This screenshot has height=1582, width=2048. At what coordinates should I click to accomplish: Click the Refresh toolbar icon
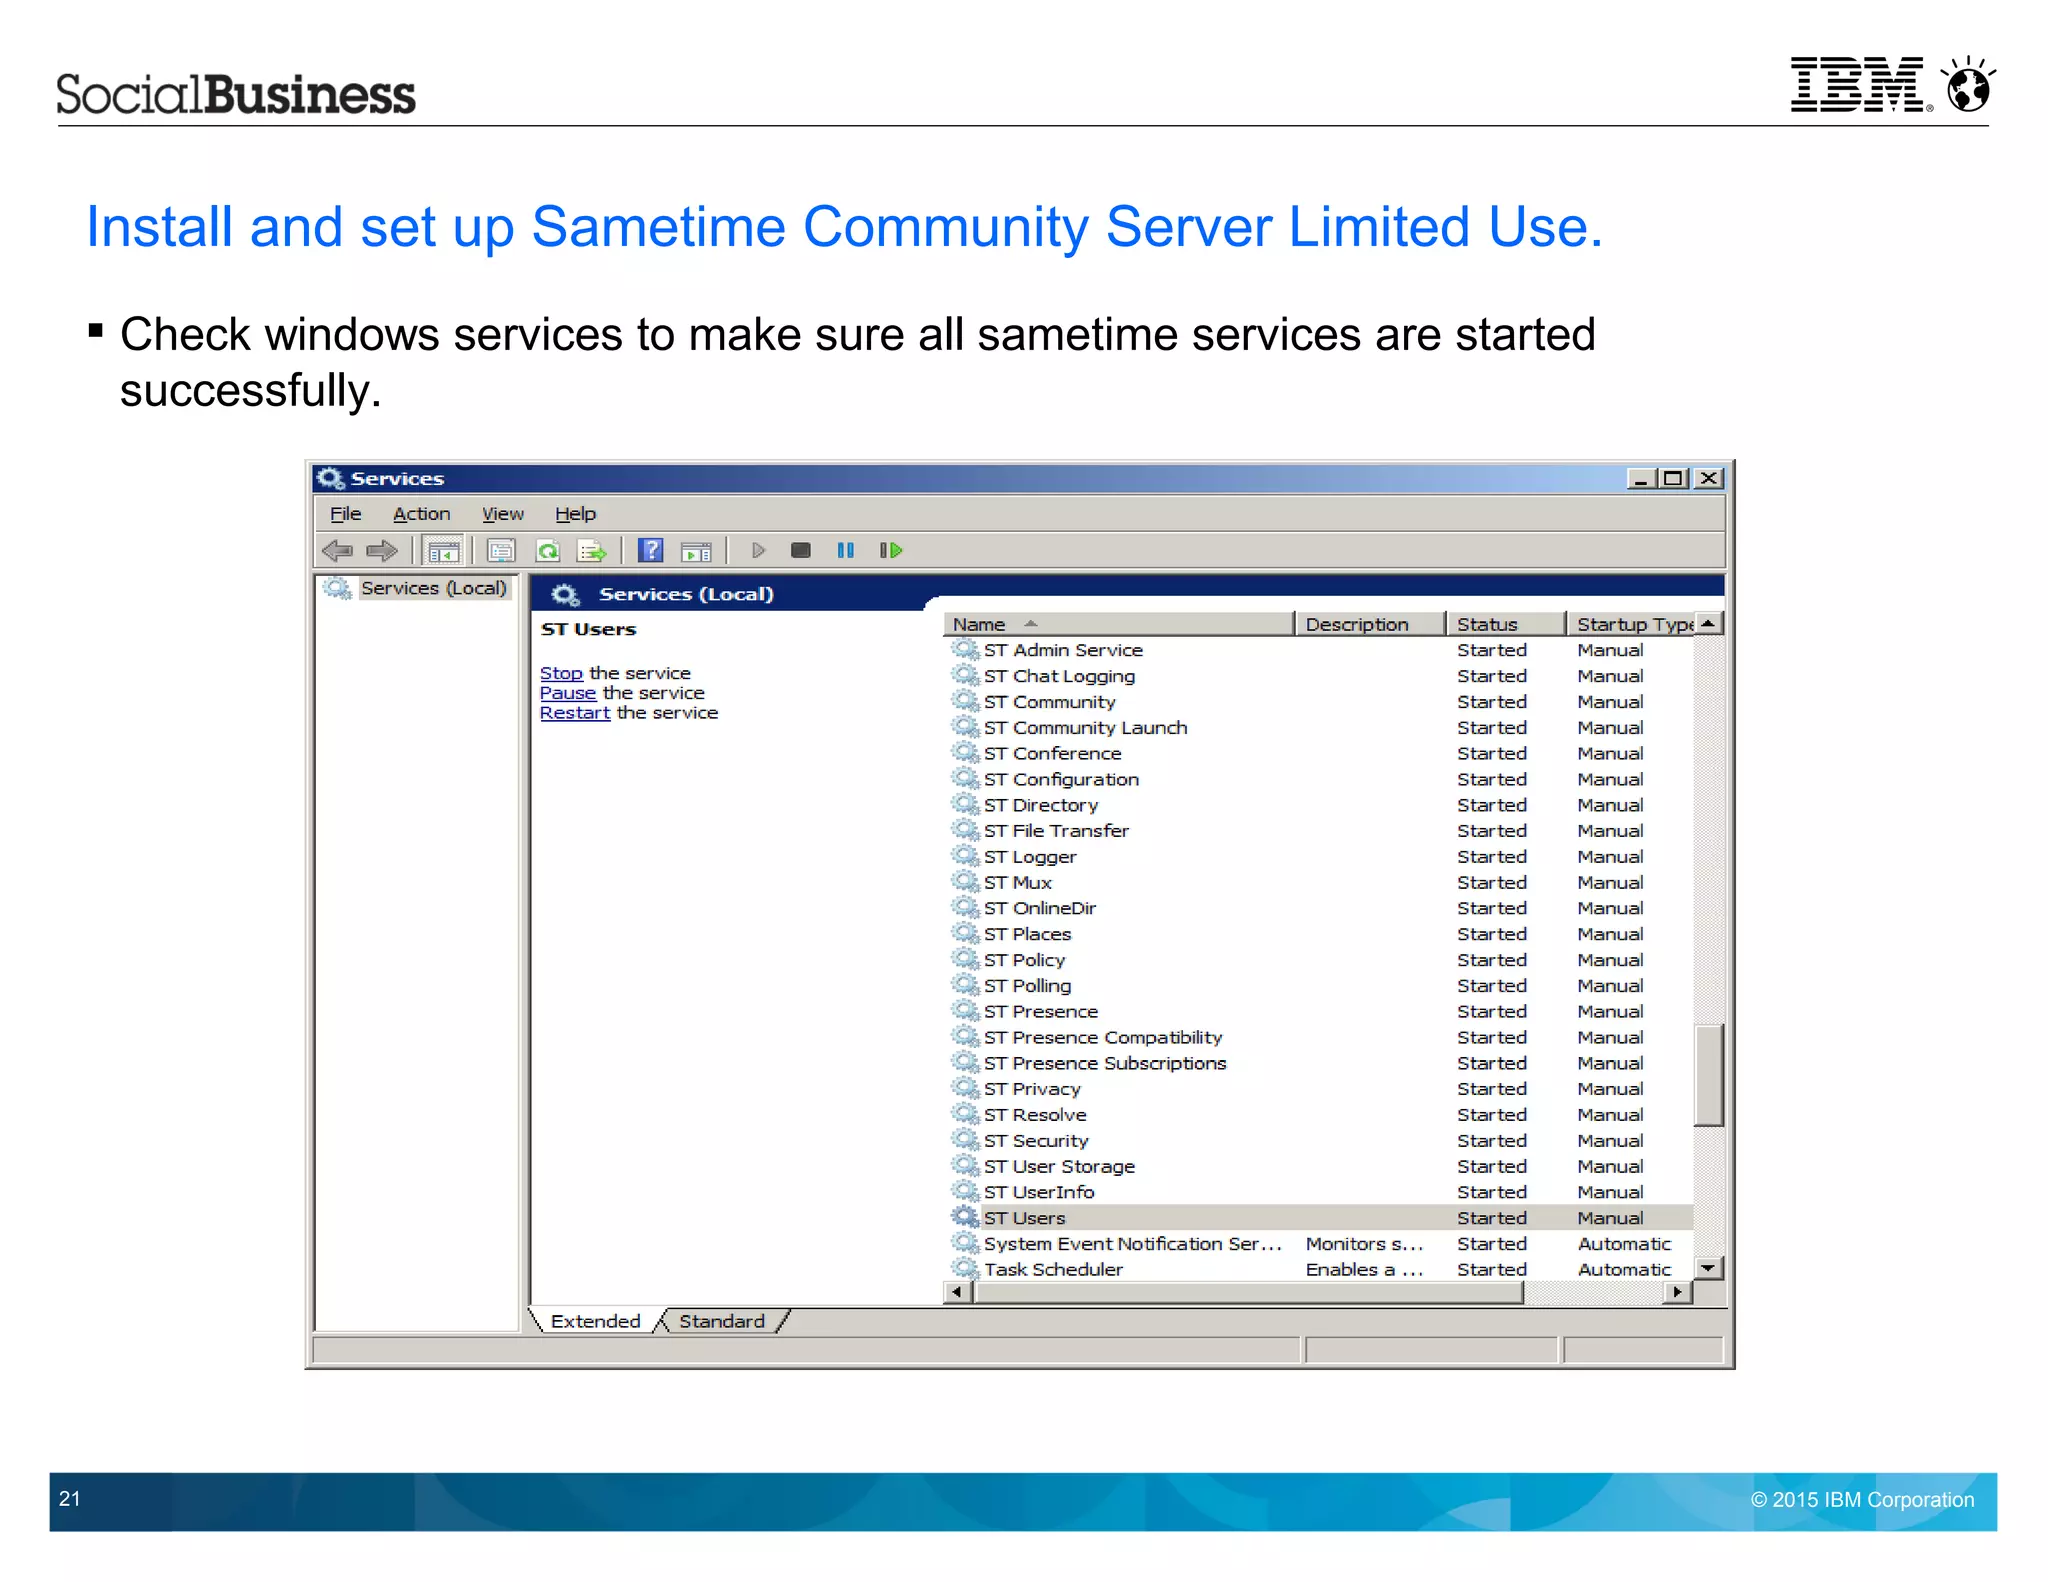(x=548, y=550)
